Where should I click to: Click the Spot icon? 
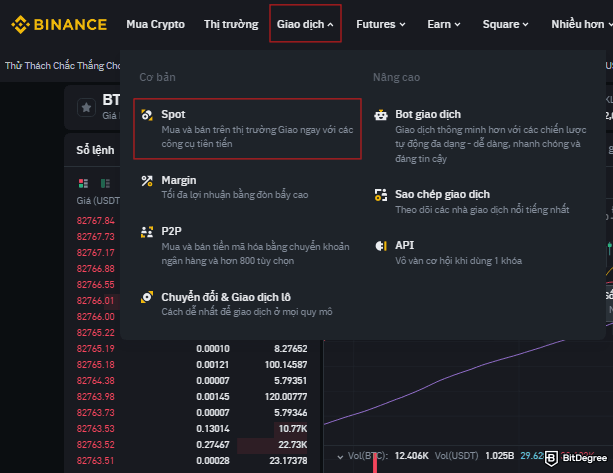[147, 115]
